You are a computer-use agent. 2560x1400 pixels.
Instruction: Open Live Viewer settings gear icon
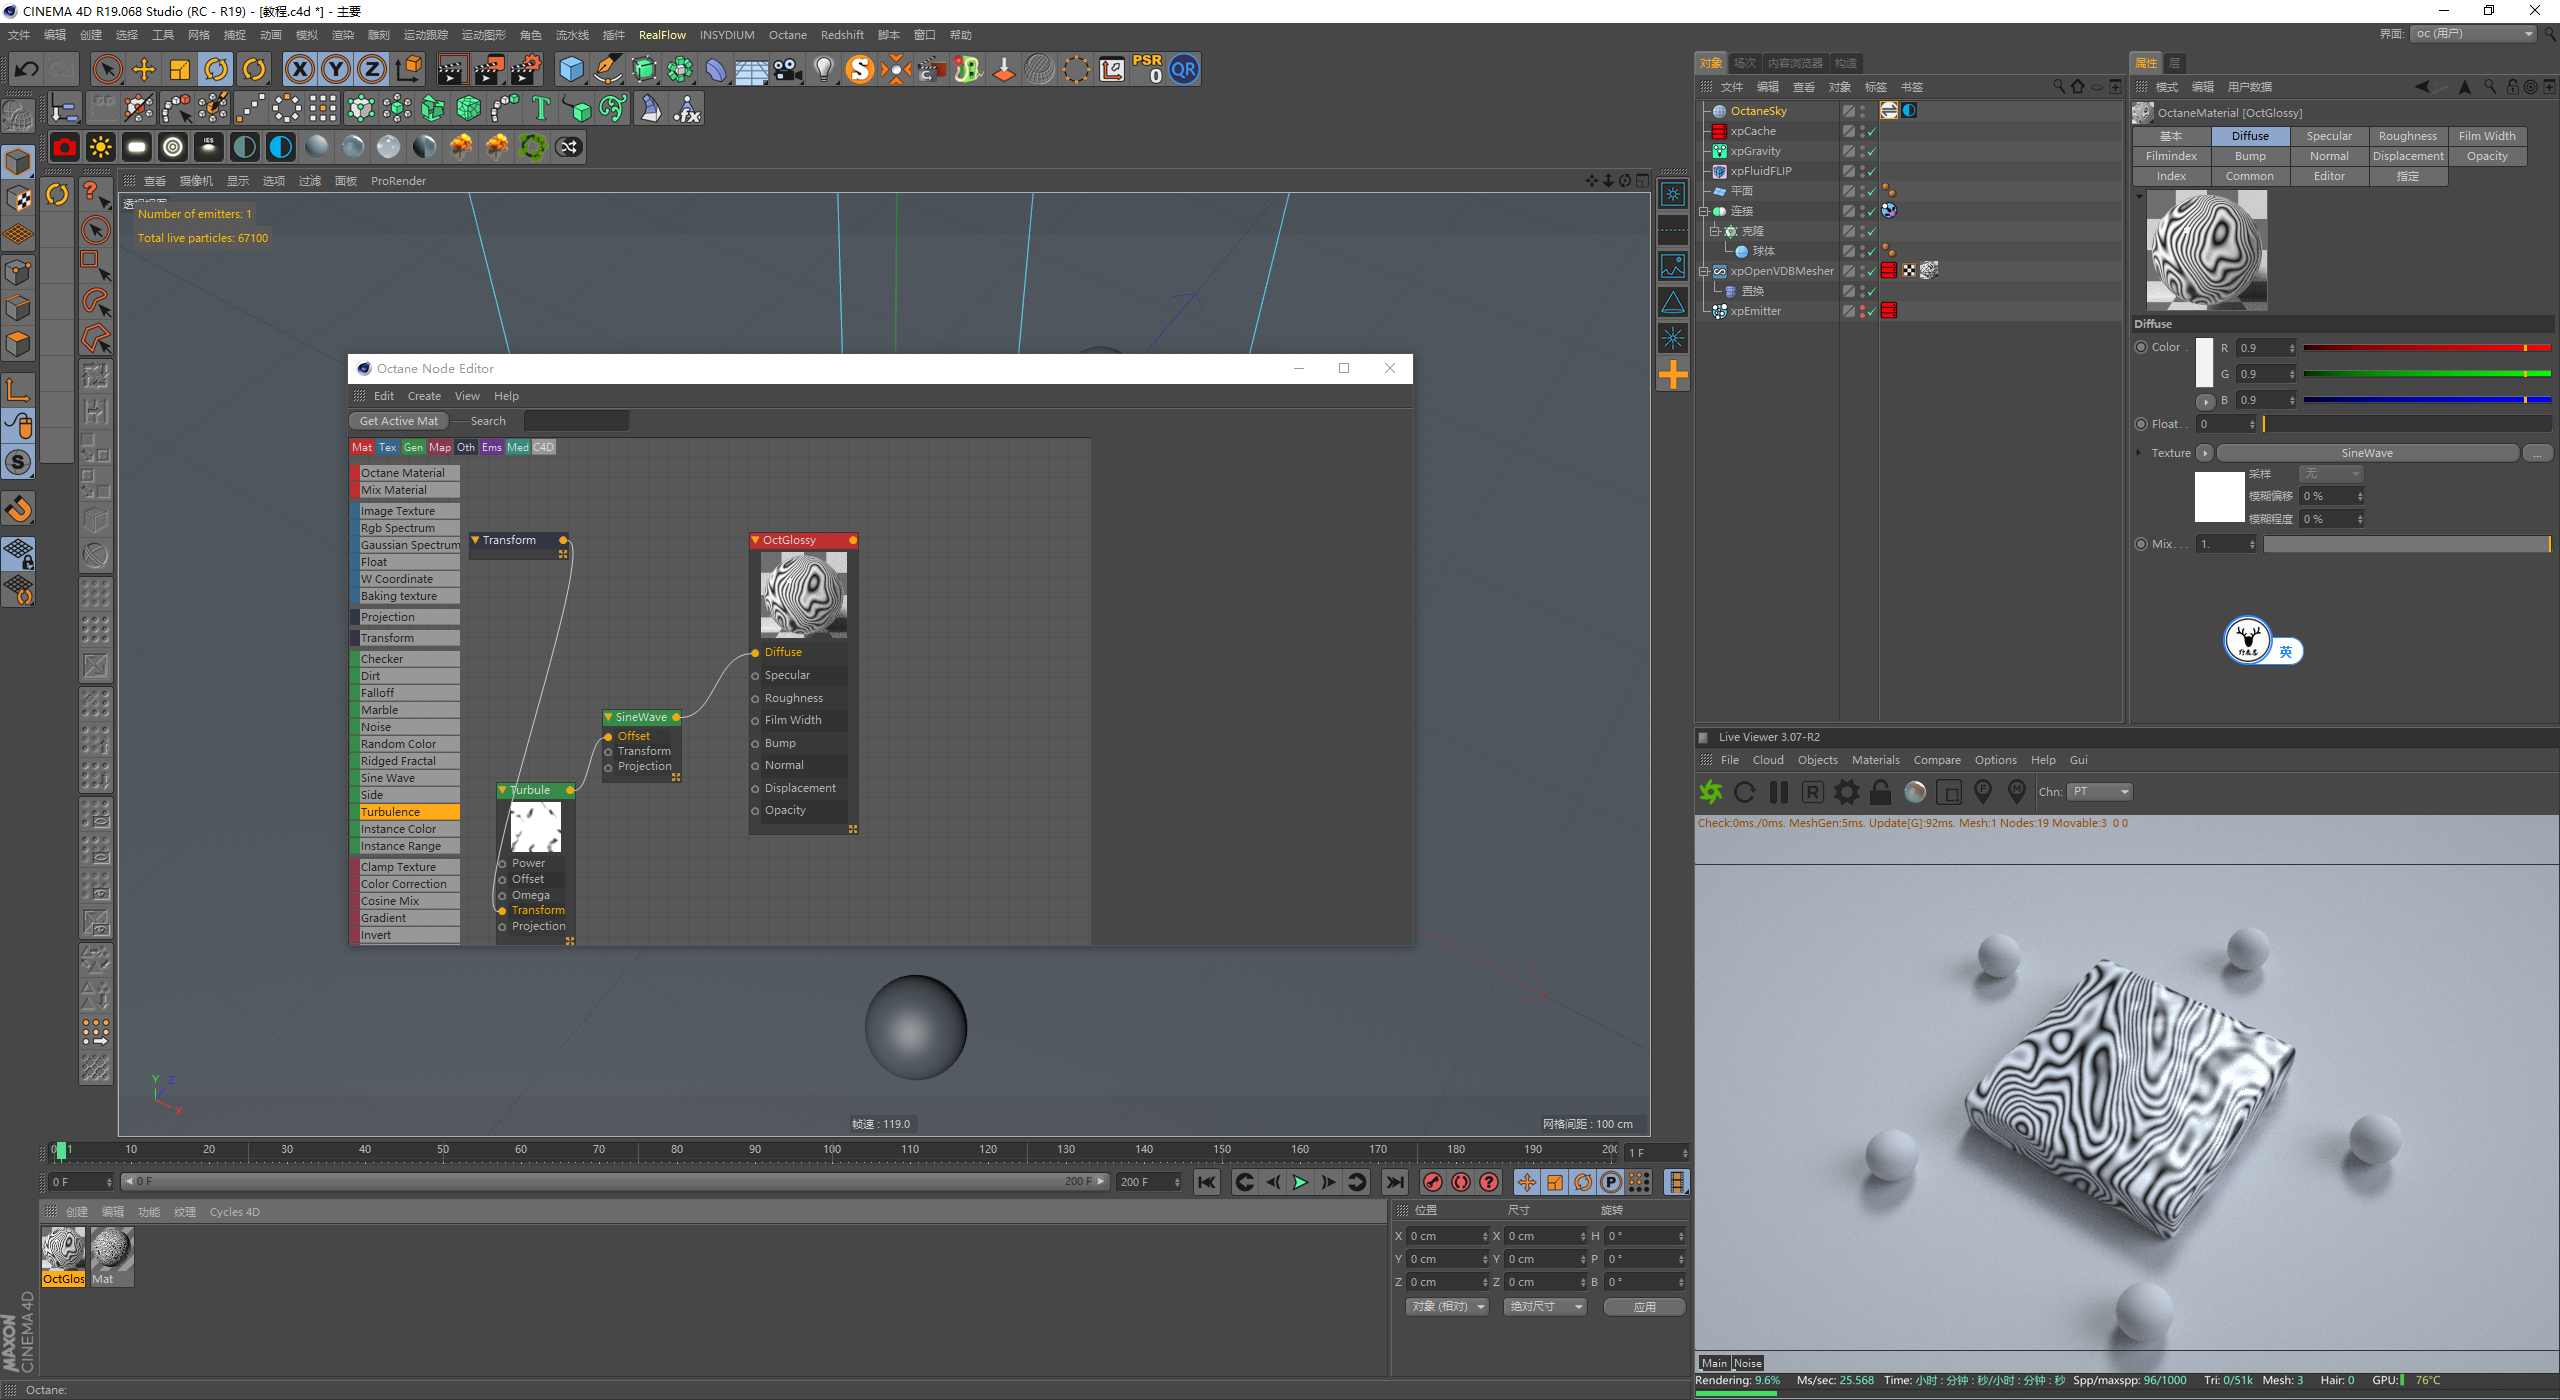(x=1846, y=792)
